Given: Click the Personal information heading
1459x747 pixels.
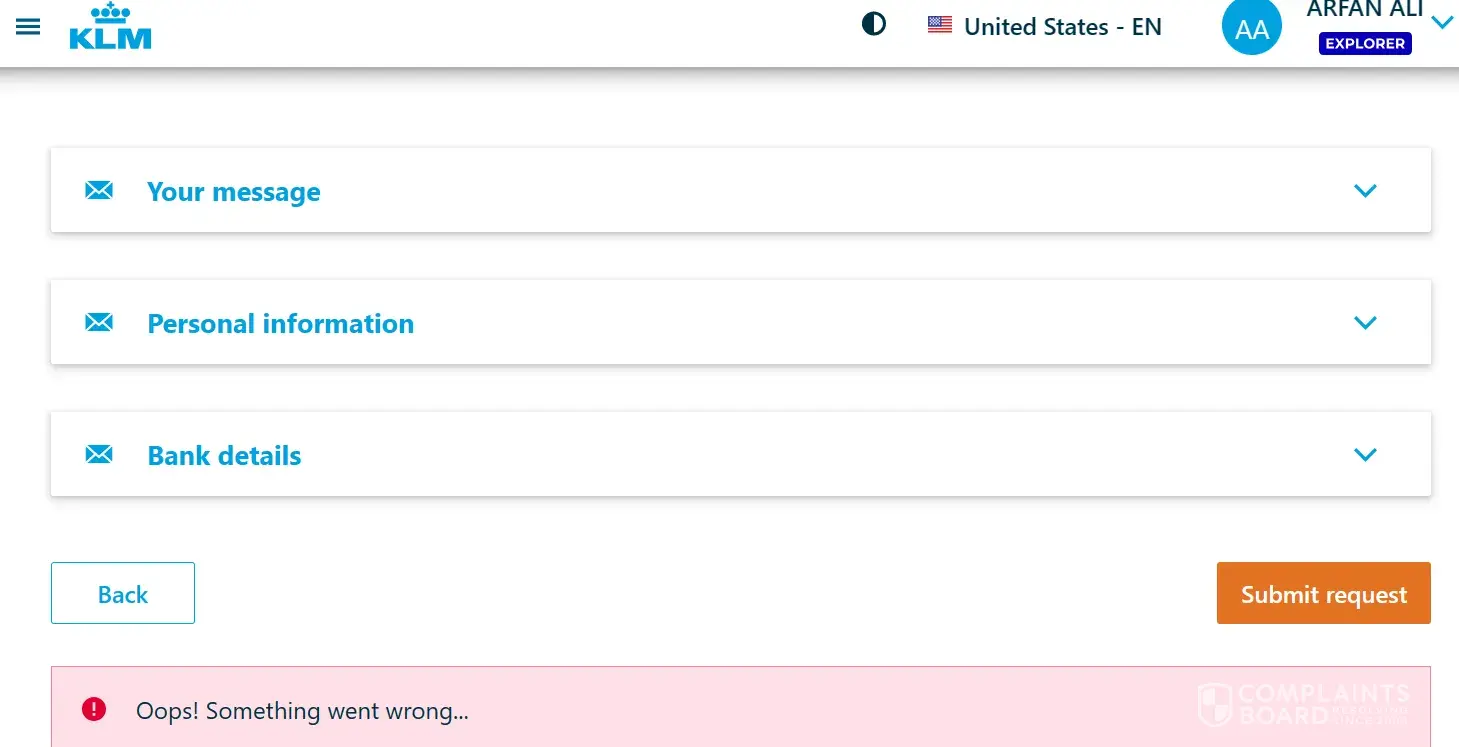Looking at the screenshot, I should pos(280,324).
